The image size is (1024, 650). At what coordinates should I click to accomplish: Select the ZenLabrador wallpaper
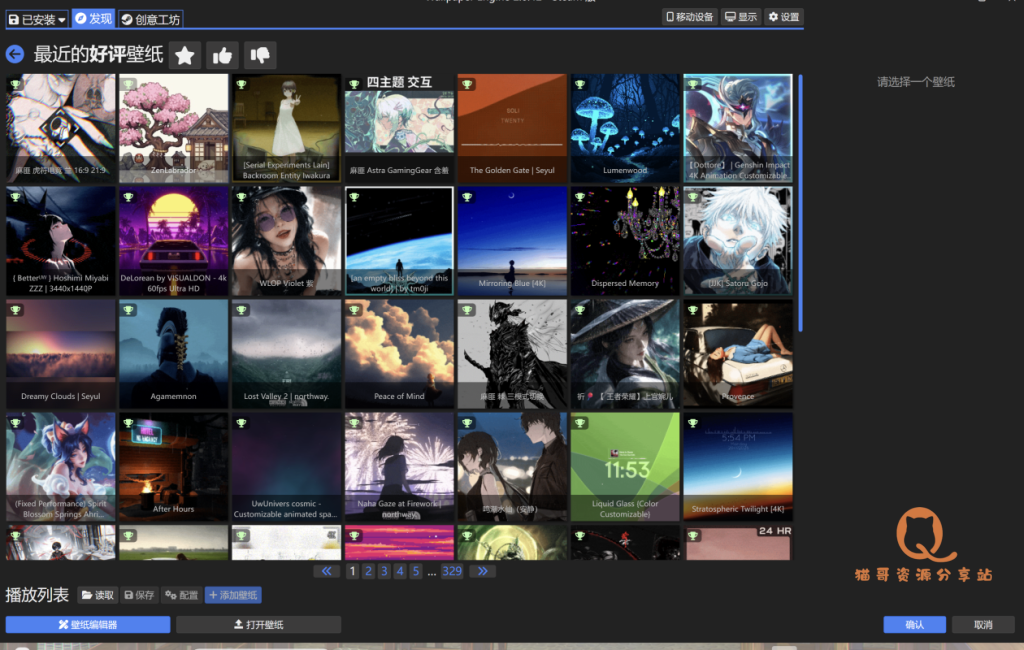[x=174, y=128]
